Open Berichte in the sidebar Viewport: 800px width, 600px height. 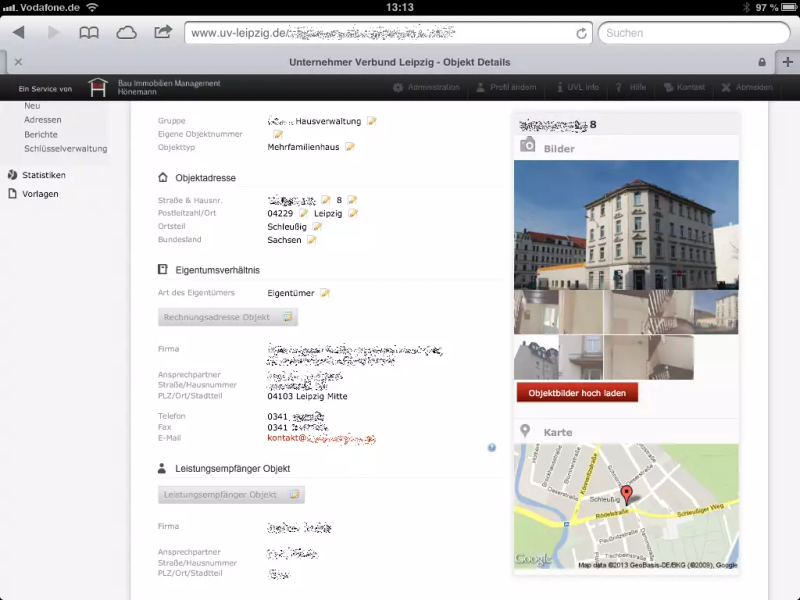tap(41, 135)
